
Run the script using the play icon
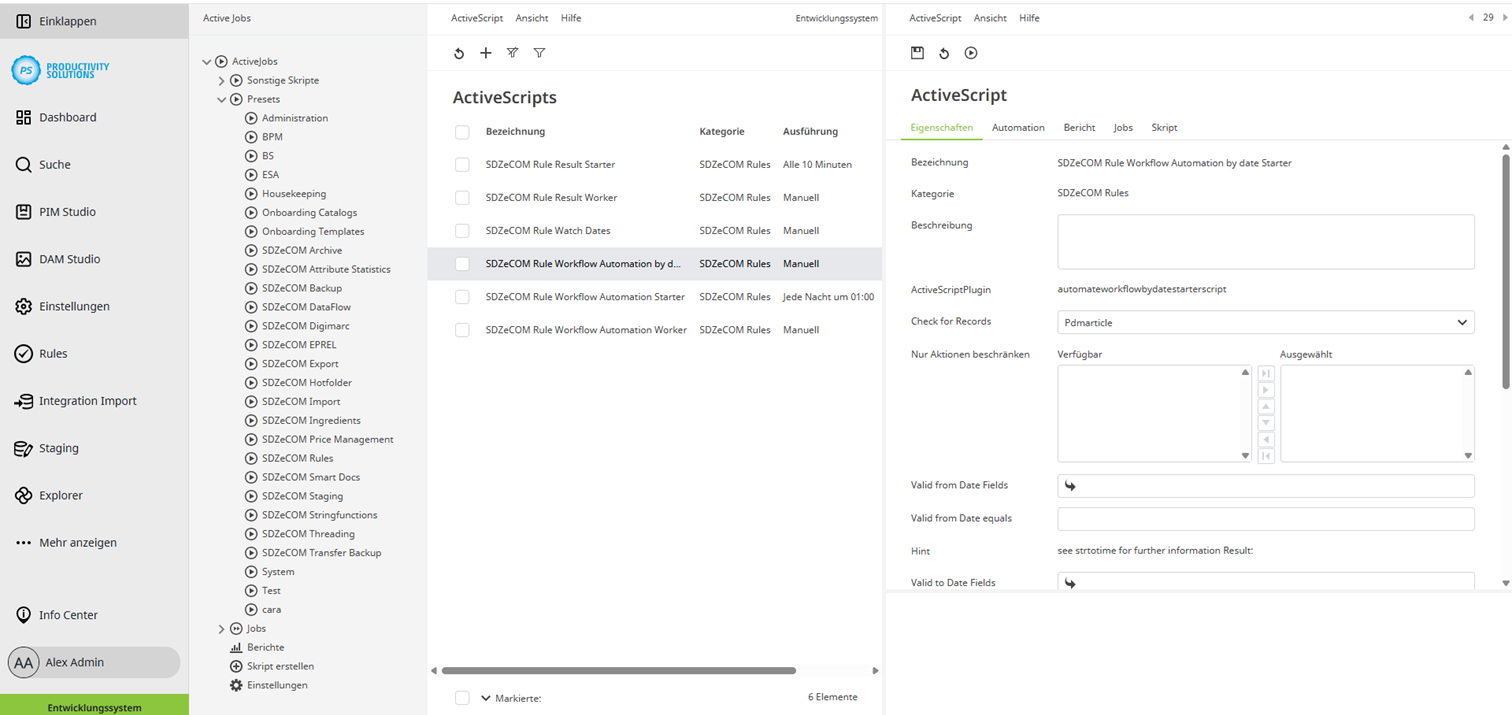pos(970,53)
